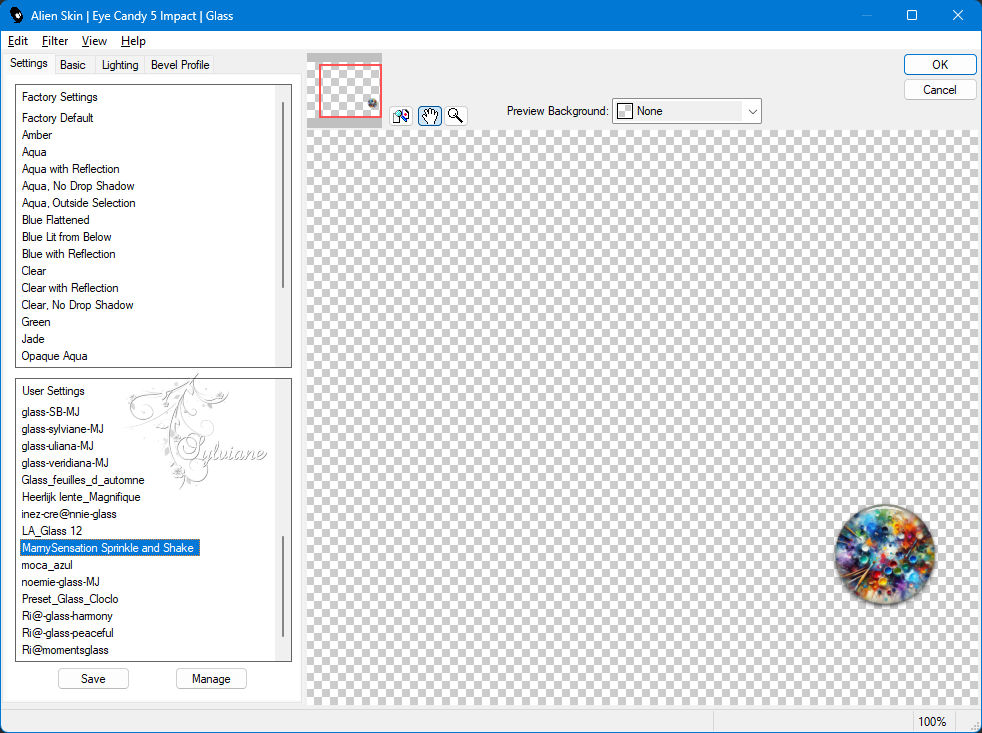Select the moca_azul user setting

pos(47,564)
